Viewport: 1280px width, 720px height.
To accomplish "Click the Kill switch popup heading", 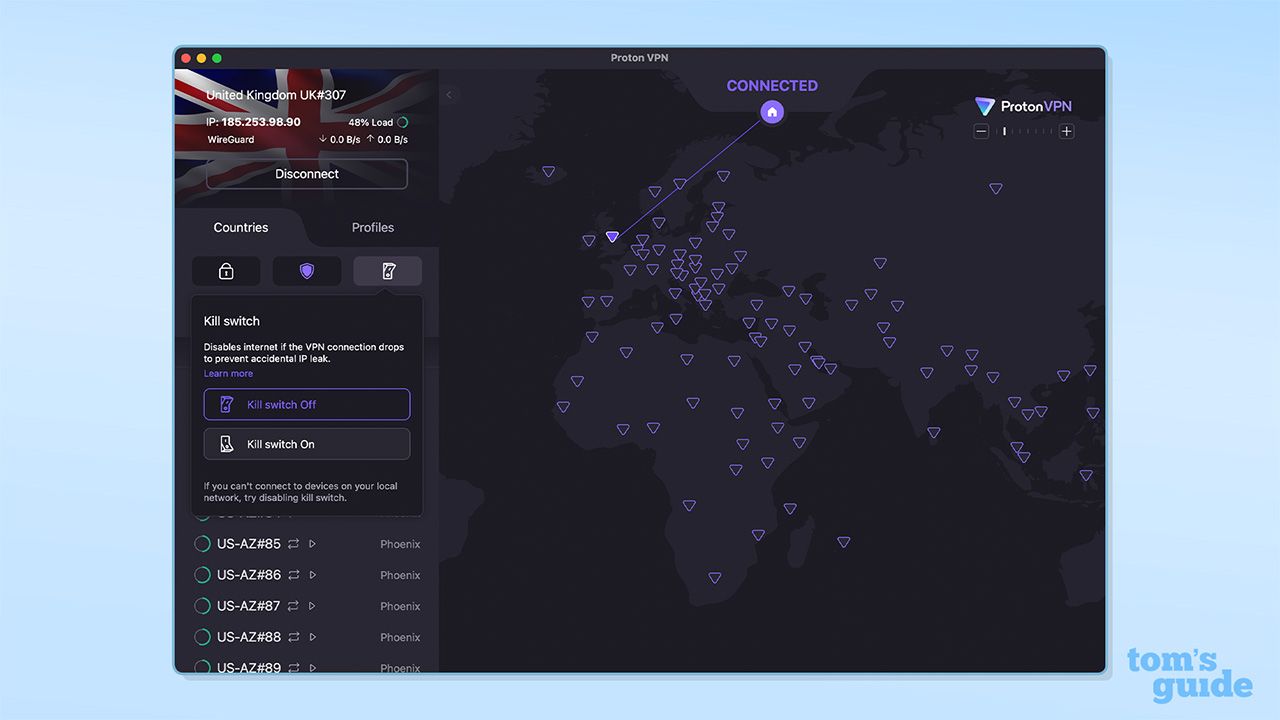I will (x=232, y=321).
